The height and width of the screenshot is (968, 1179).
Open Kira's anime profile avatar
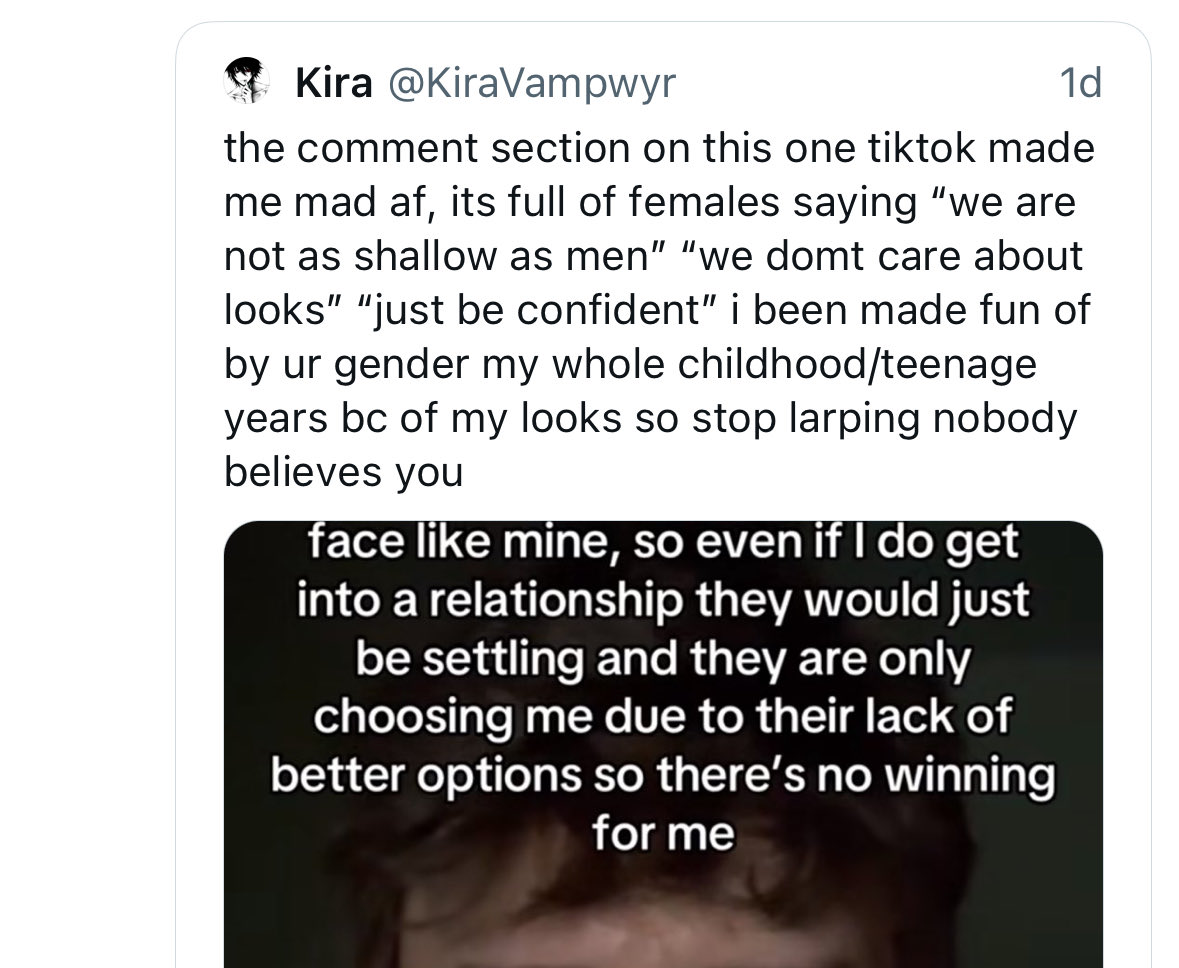point(247,80)
